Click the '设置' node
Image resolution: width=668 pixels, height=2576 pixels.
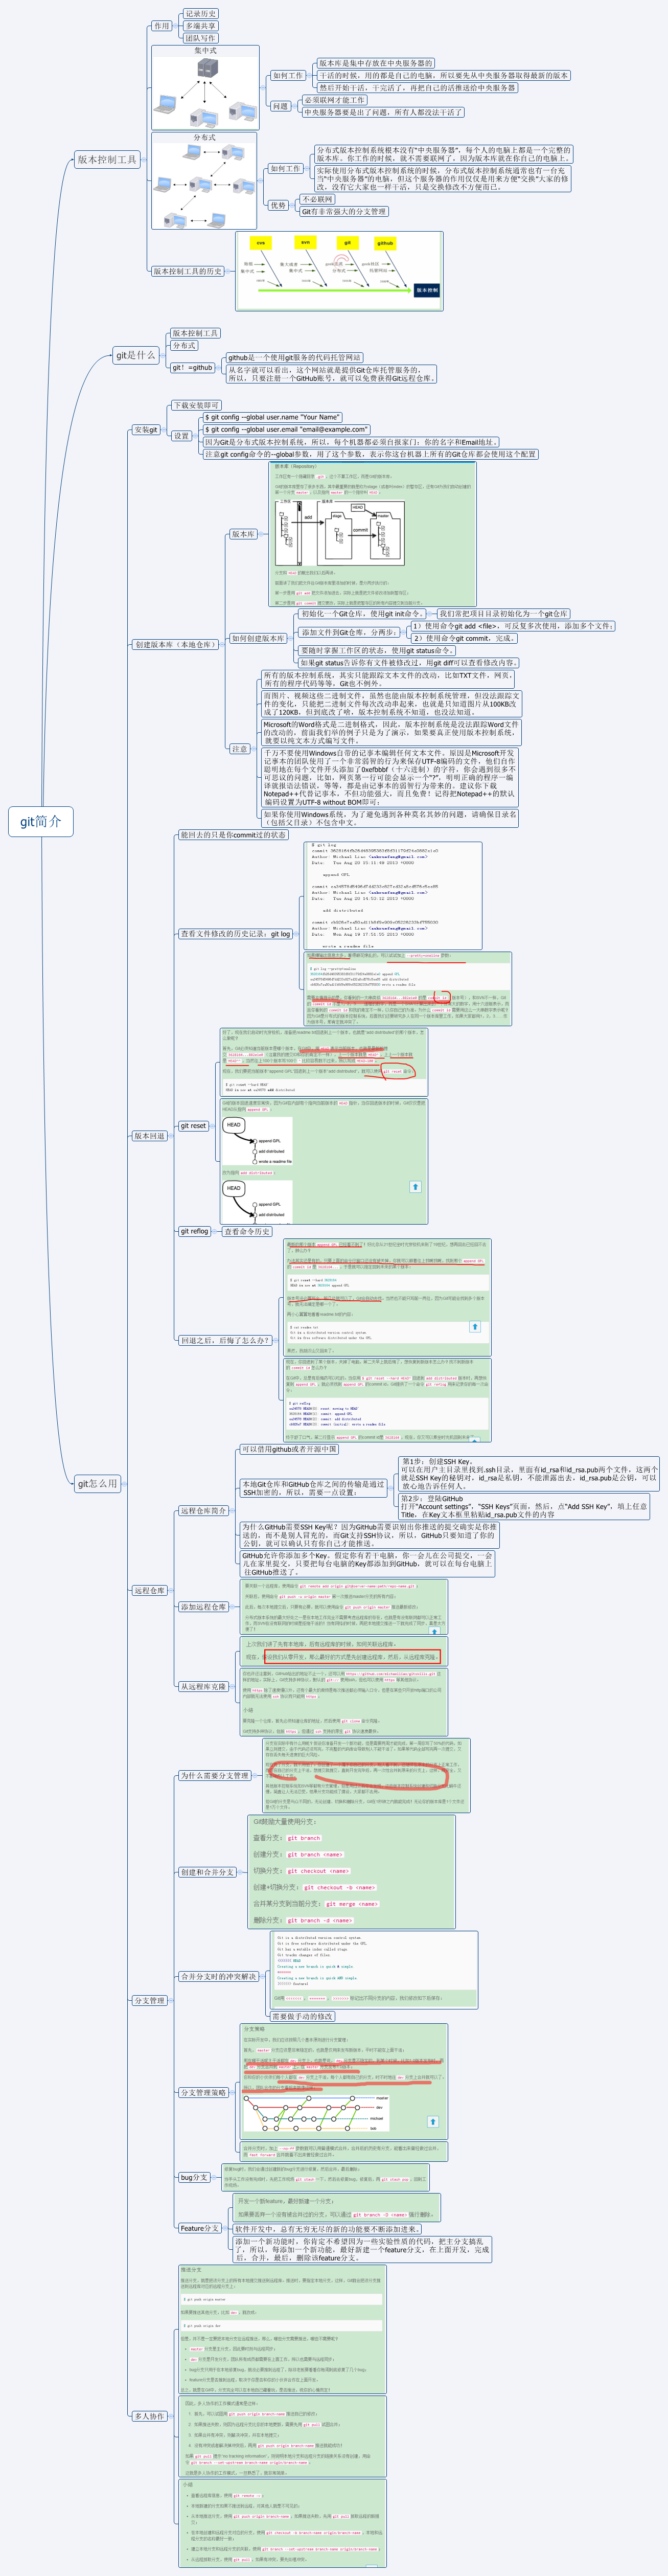click(181, 435)
